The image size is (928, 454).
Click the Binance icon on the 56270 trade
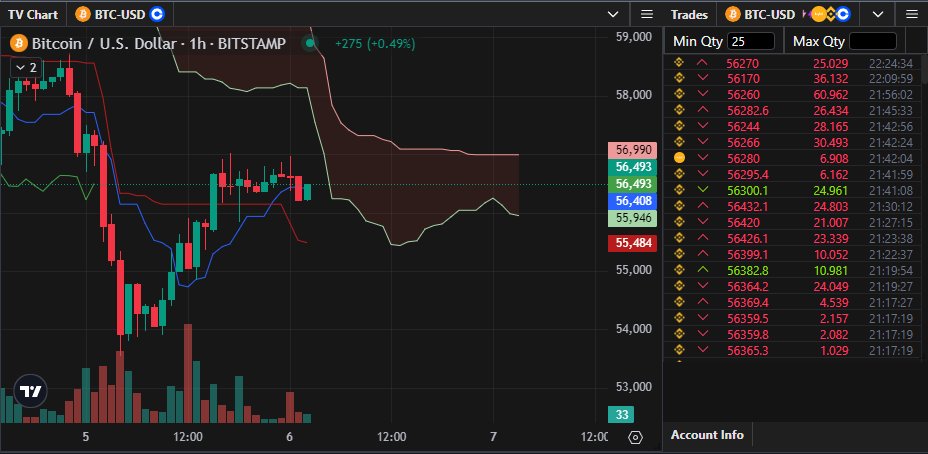point(679,63)
